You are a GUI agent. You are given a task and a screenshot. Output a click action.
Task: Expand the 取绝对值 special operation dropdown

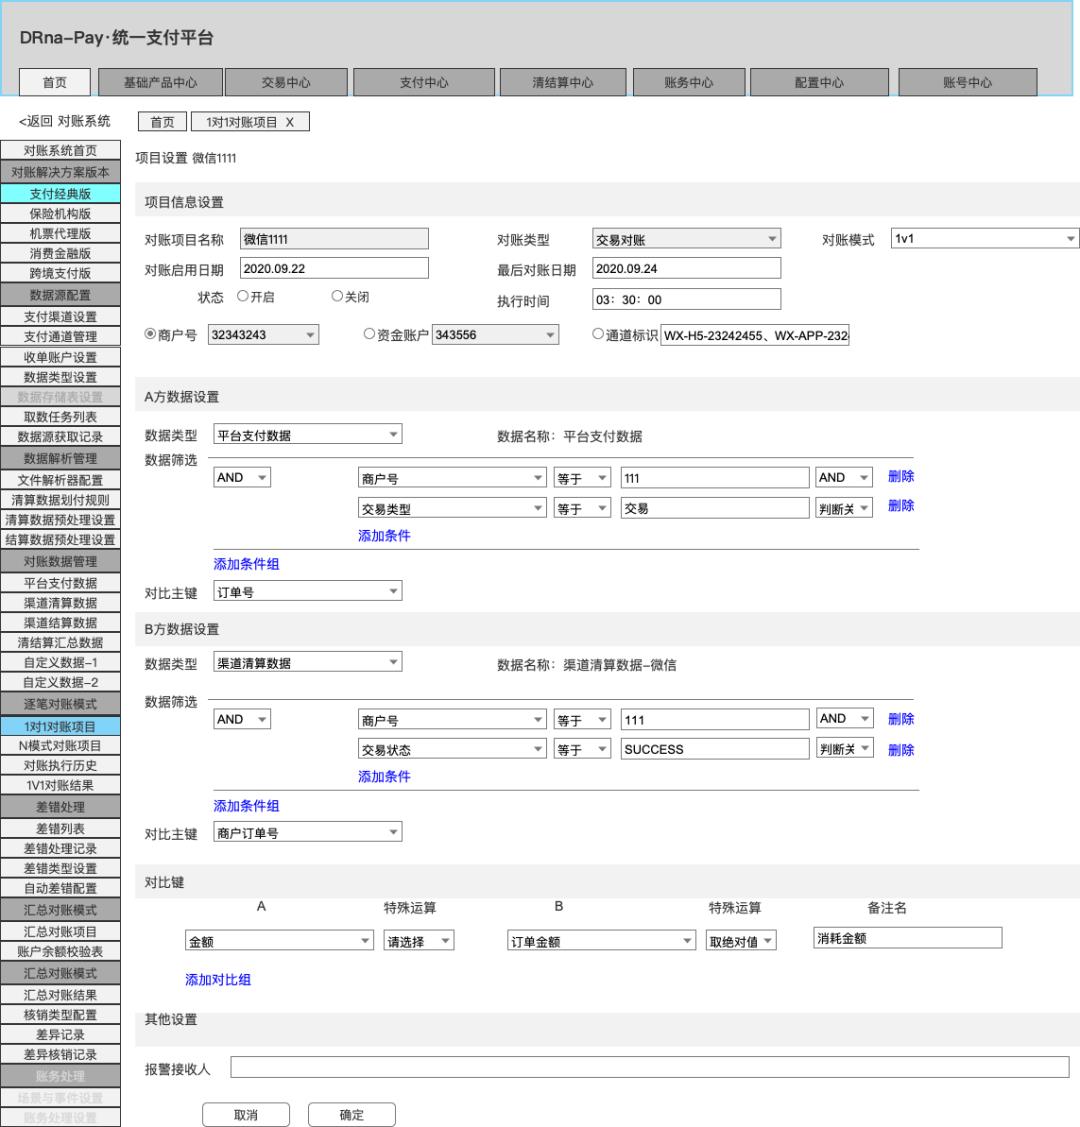(x=741, y=942)
